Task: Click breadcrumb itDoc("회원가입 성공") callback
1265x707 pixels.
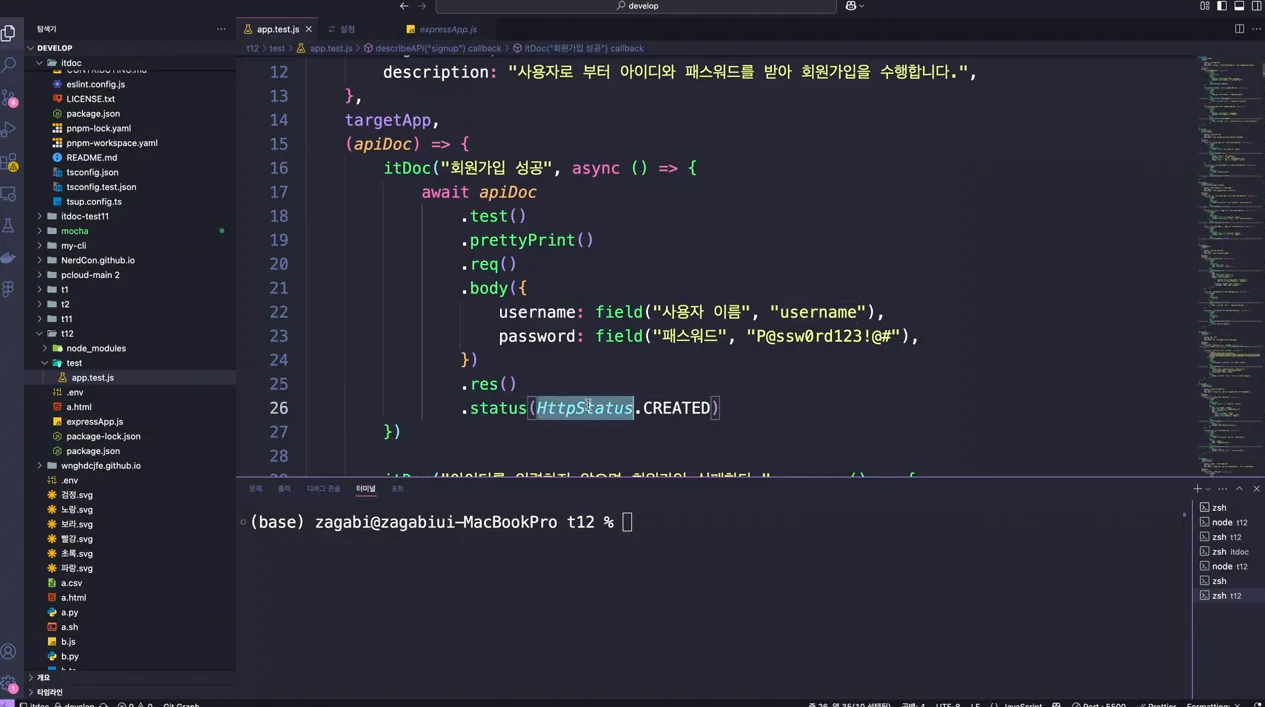Action: [x=578, y=48]
